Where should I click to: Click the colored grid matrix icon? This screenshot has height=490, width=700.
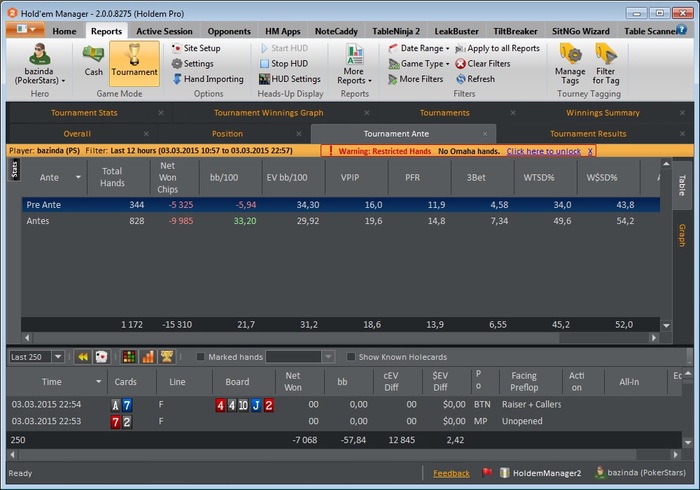[x=129, y=357]
